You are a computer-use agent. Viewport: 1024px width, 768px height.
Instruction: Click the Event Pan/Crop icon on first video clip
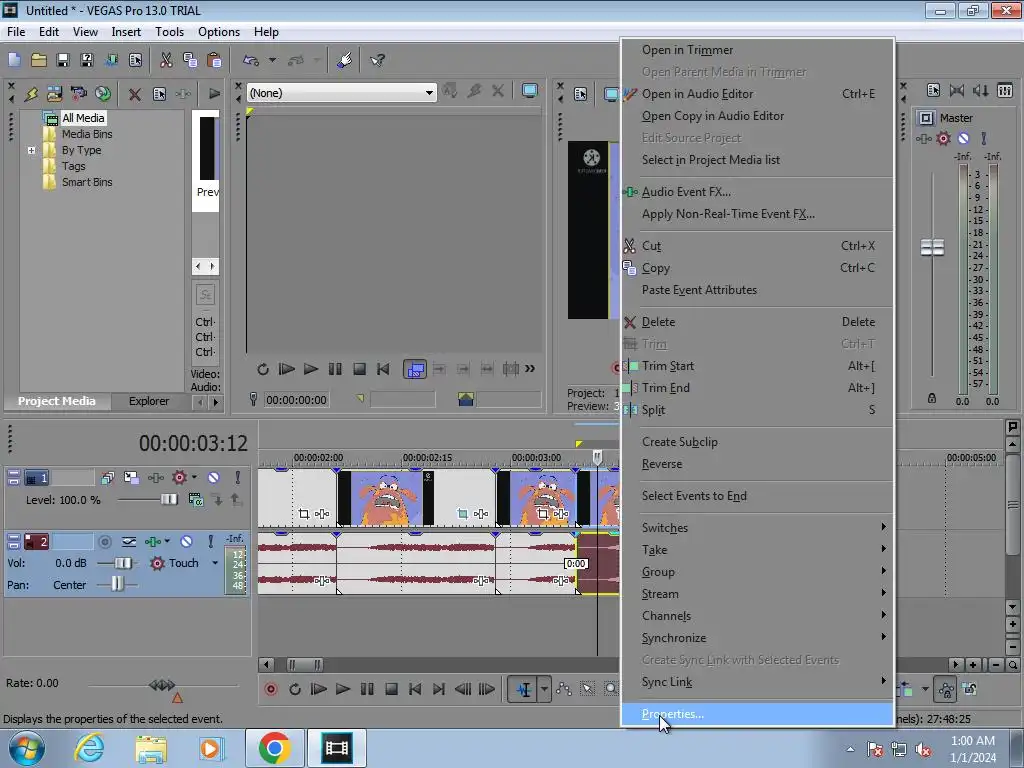[x=304, y=514]
